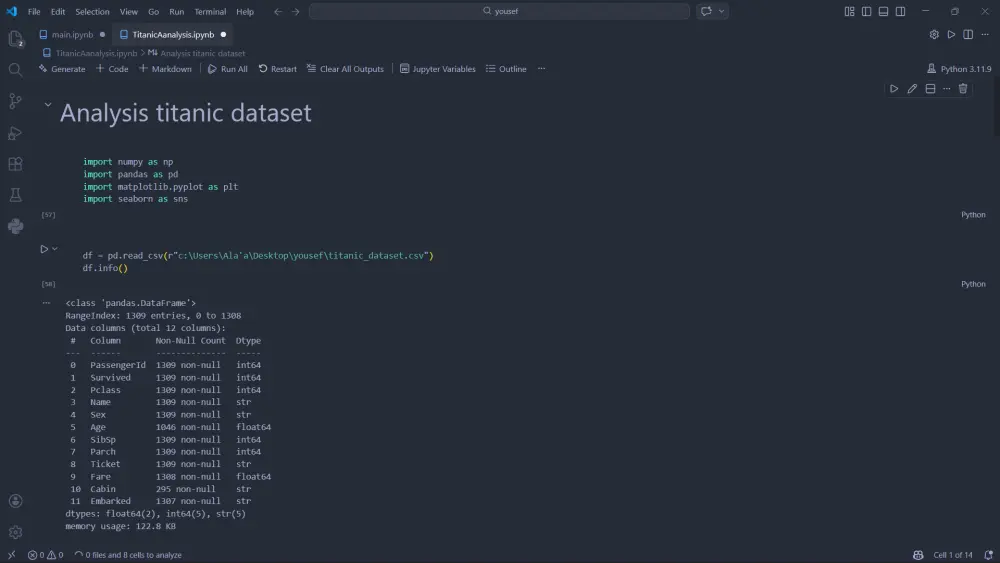Open the Go menu
This screenshot has height=563, width=1000.
[154, 11]
